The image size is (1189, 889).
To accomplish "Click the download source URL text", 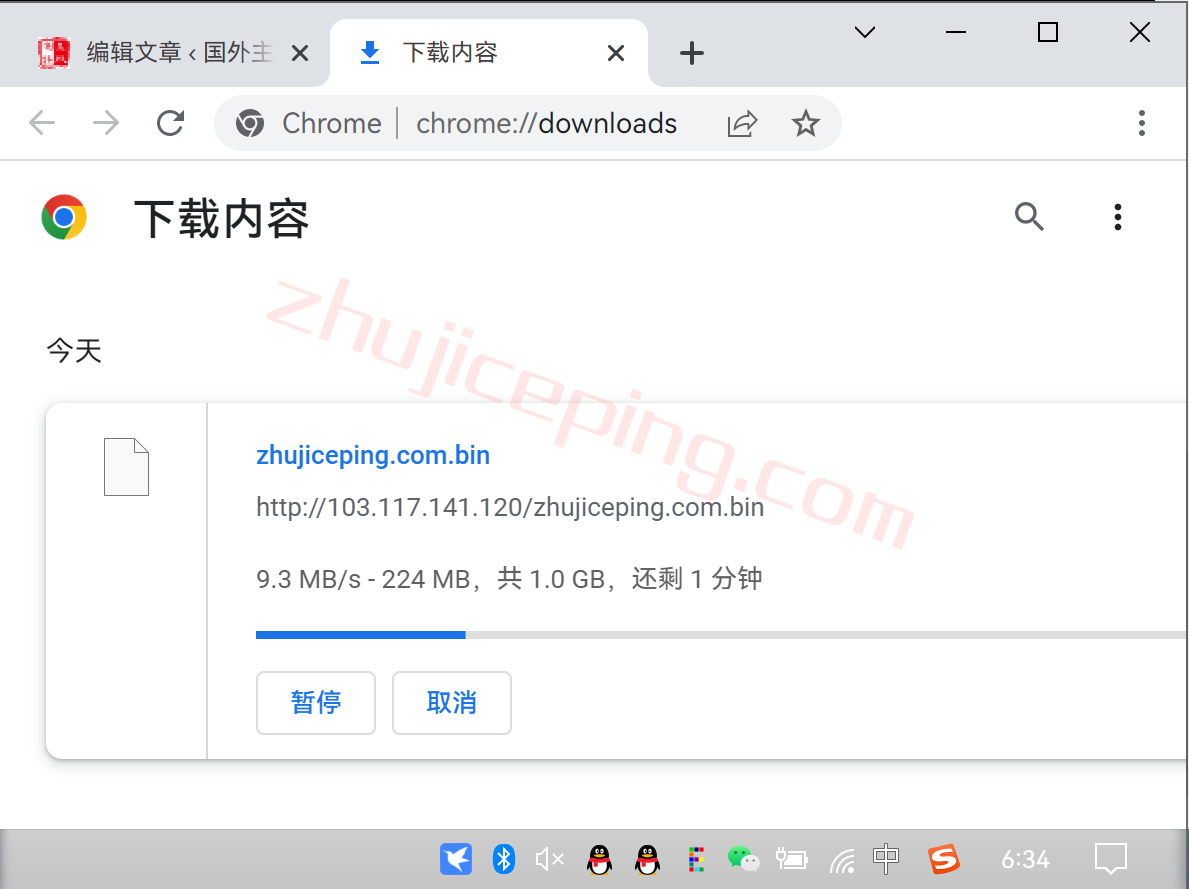I will (x=510, y=507).
